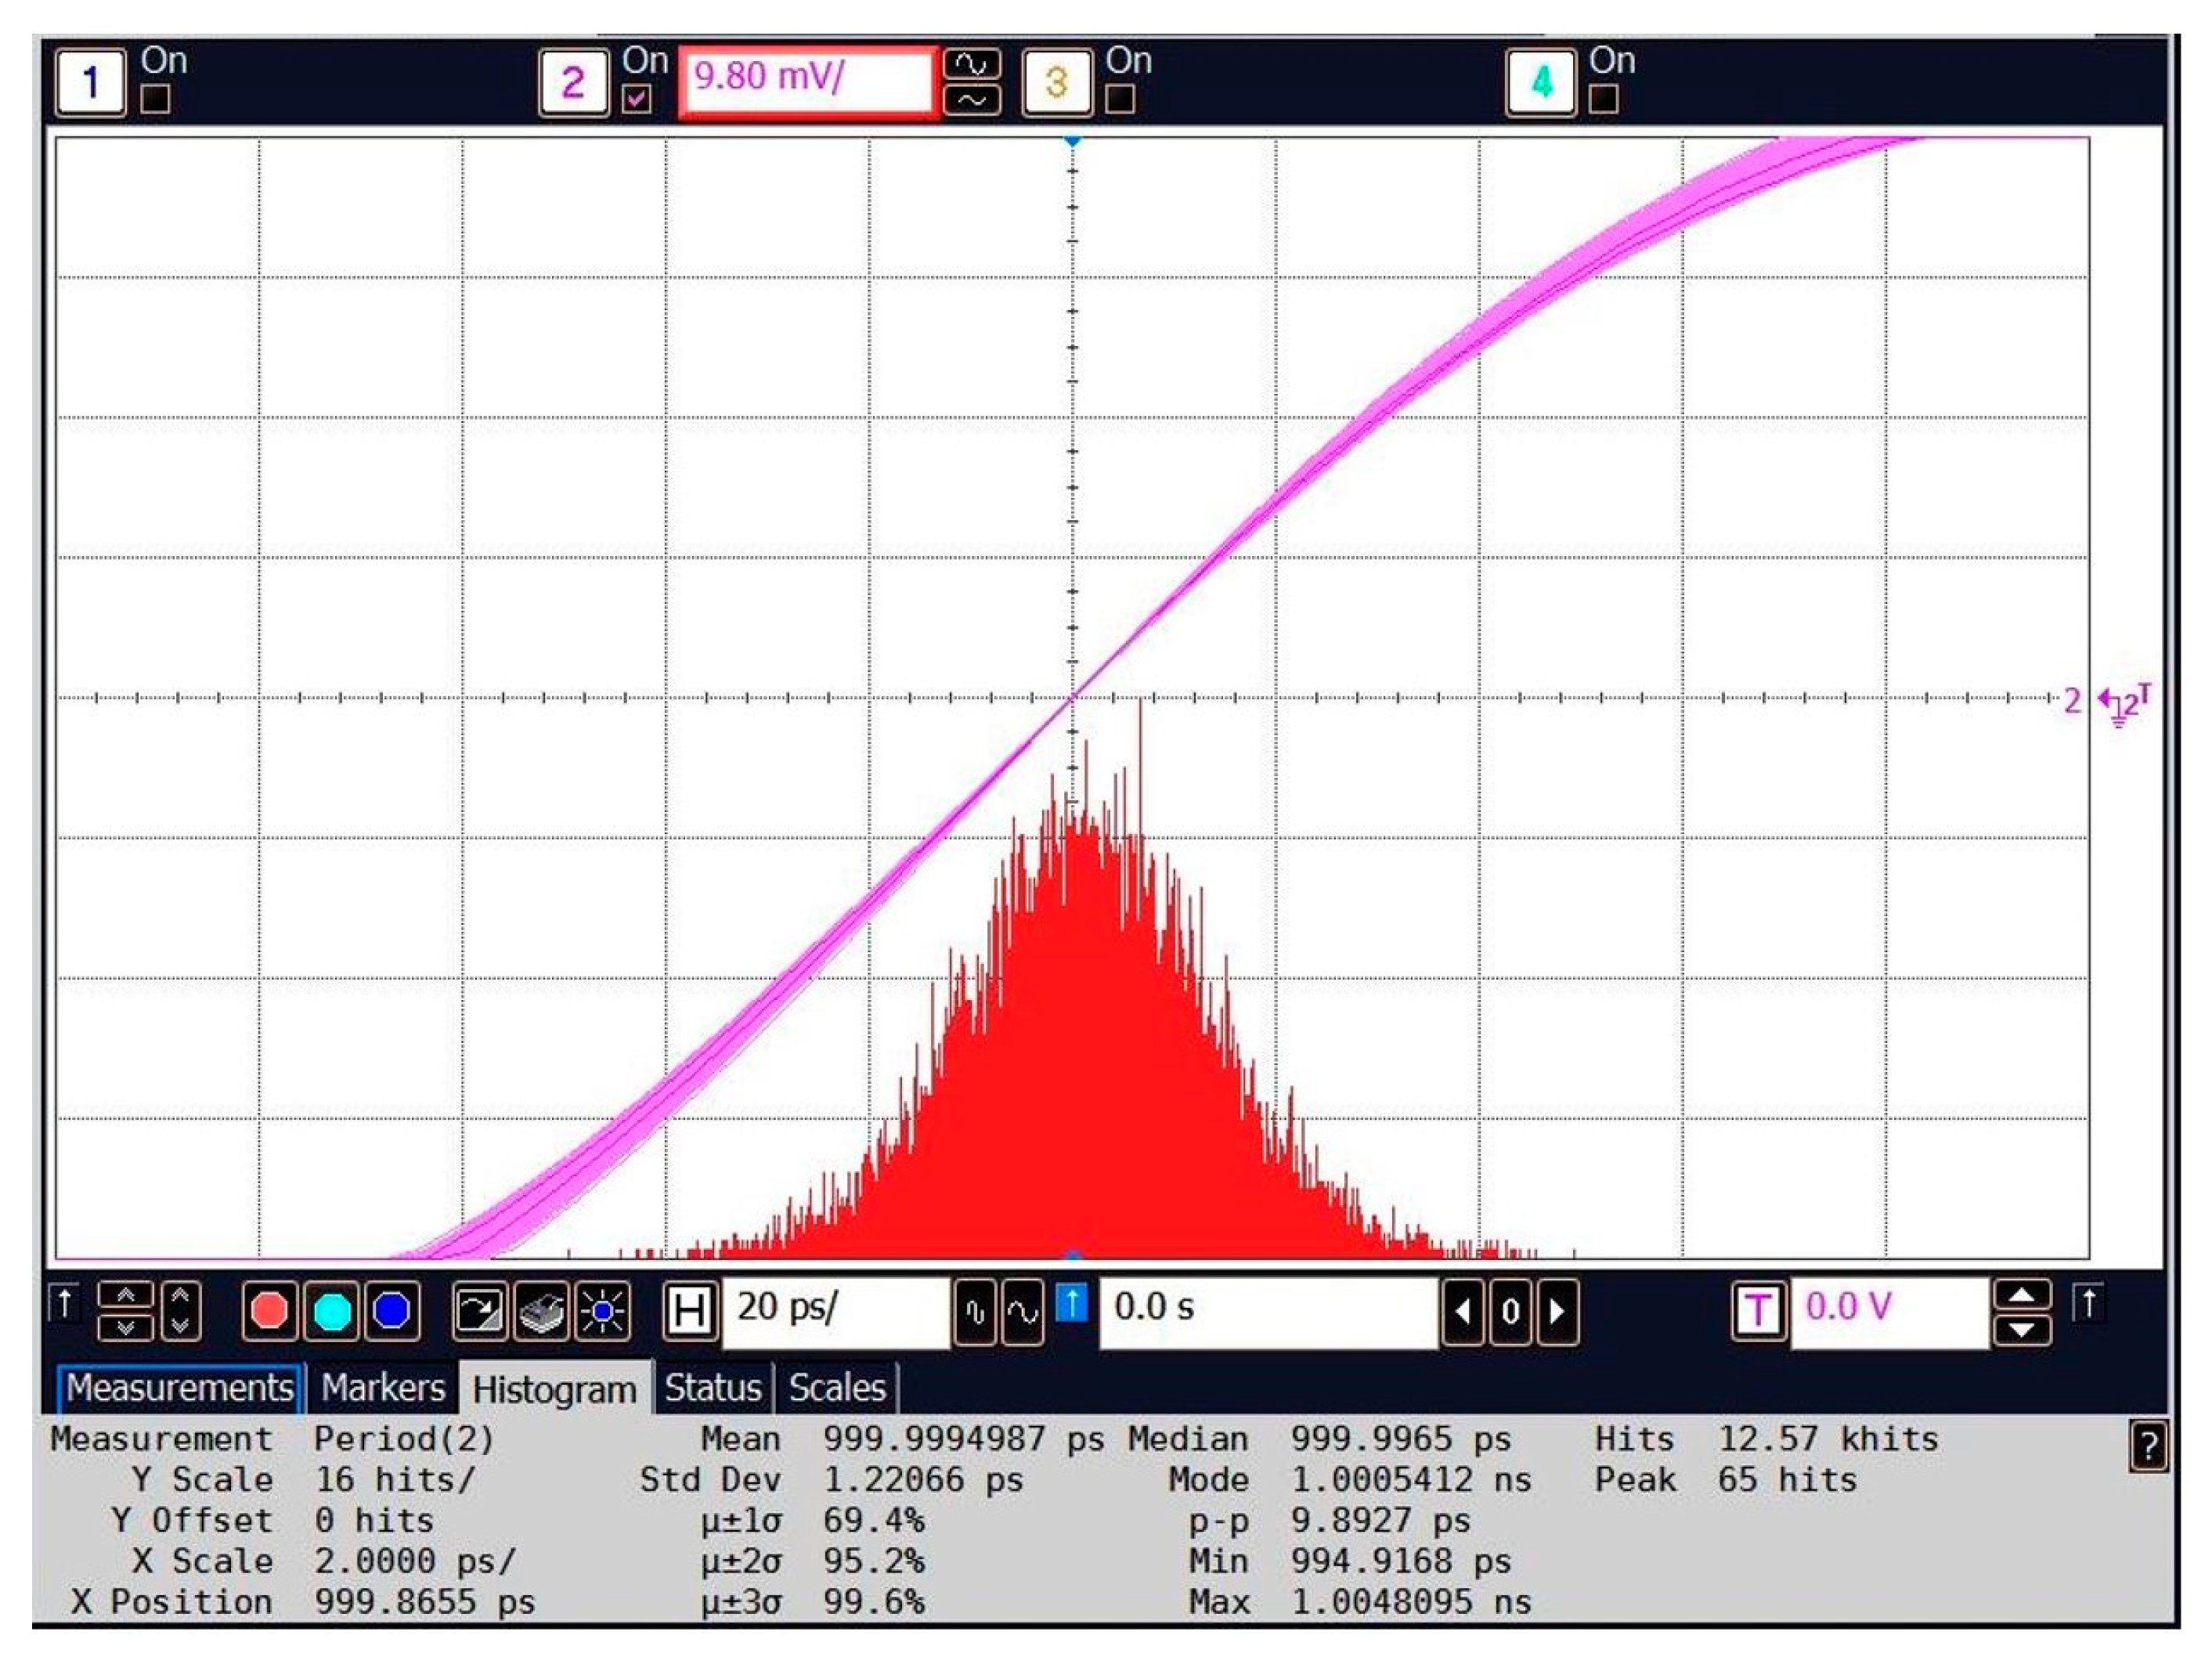The image size is (2212, 1657).
Task: Click the right arrow beside horizontal position zero
Action: point(1557,1312)
